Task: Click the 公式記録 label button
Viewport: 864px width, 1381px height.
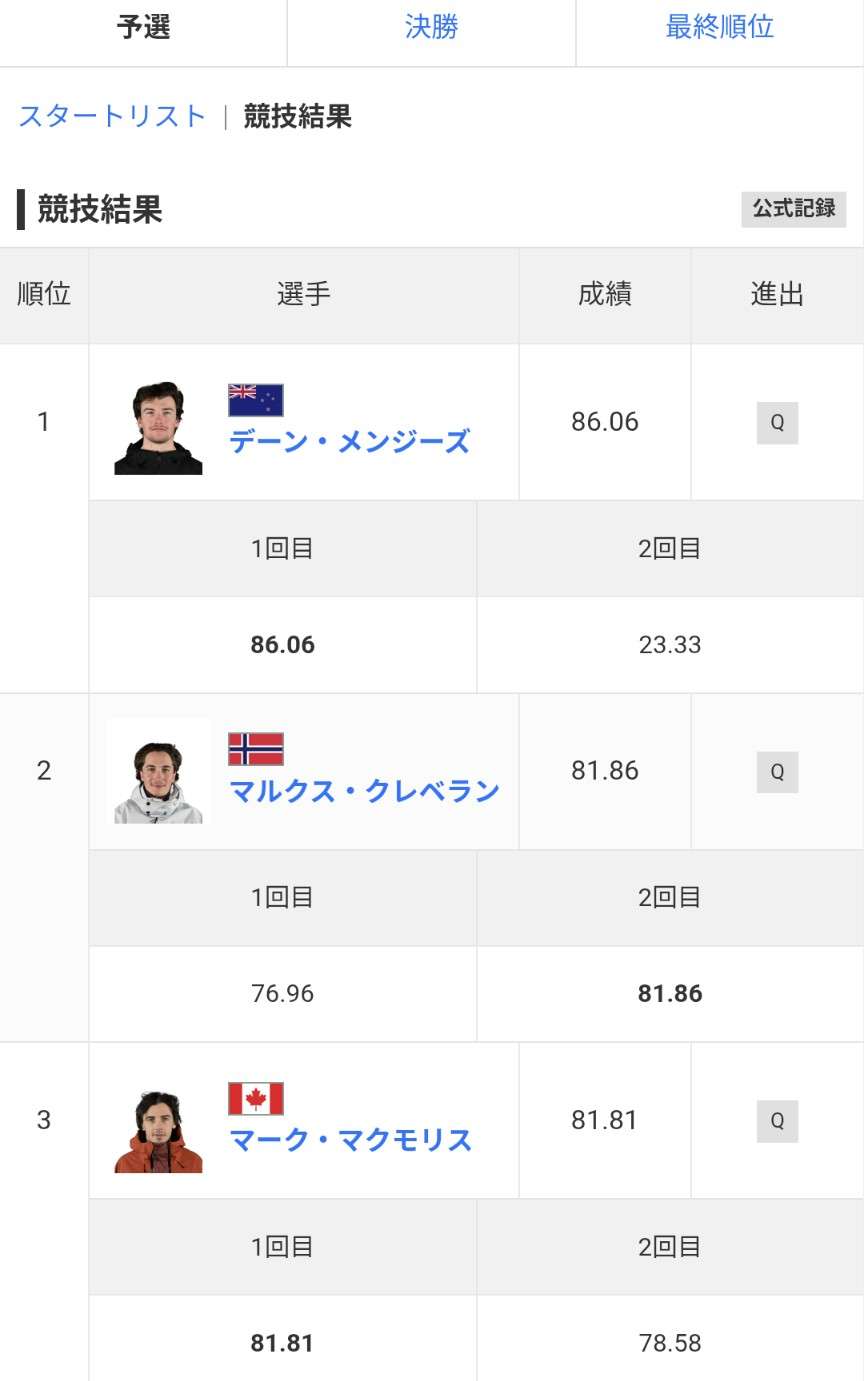Action: click(793, 209)
